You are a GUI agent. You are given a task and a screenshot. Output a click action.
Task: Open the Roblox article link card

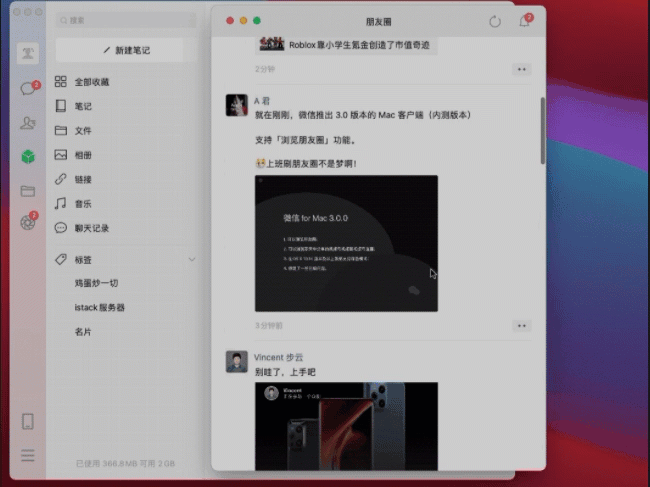[x=346, y=45]
